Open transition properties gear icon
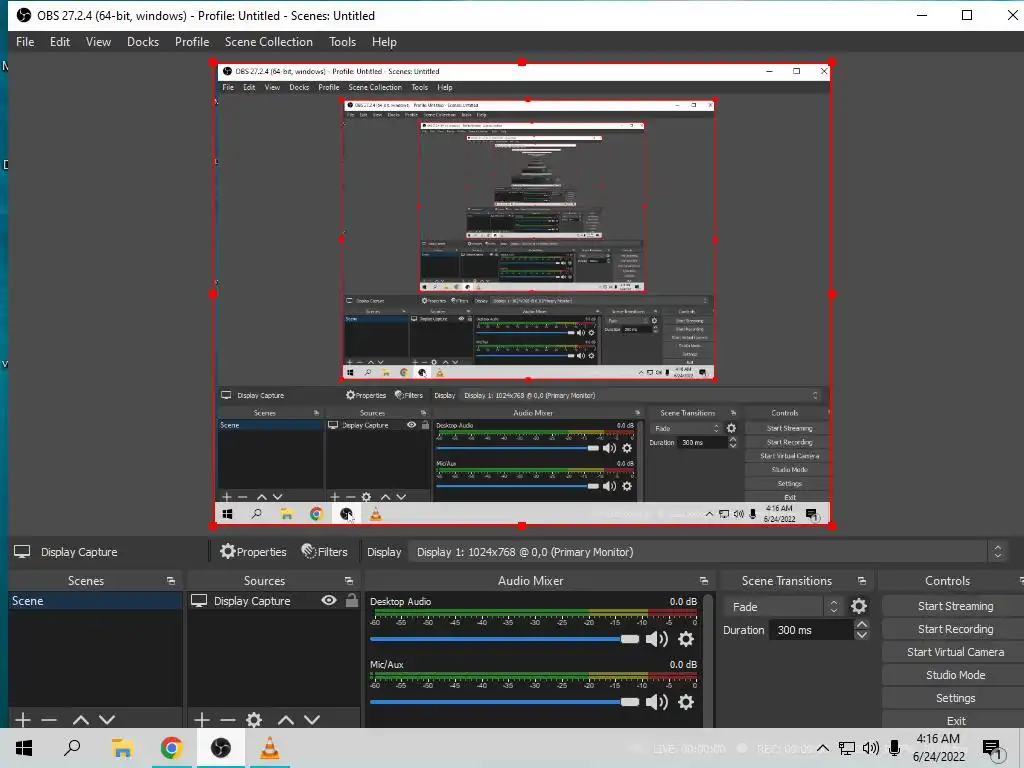Screen dimensions: 1024x768 (x=859, y=607)
